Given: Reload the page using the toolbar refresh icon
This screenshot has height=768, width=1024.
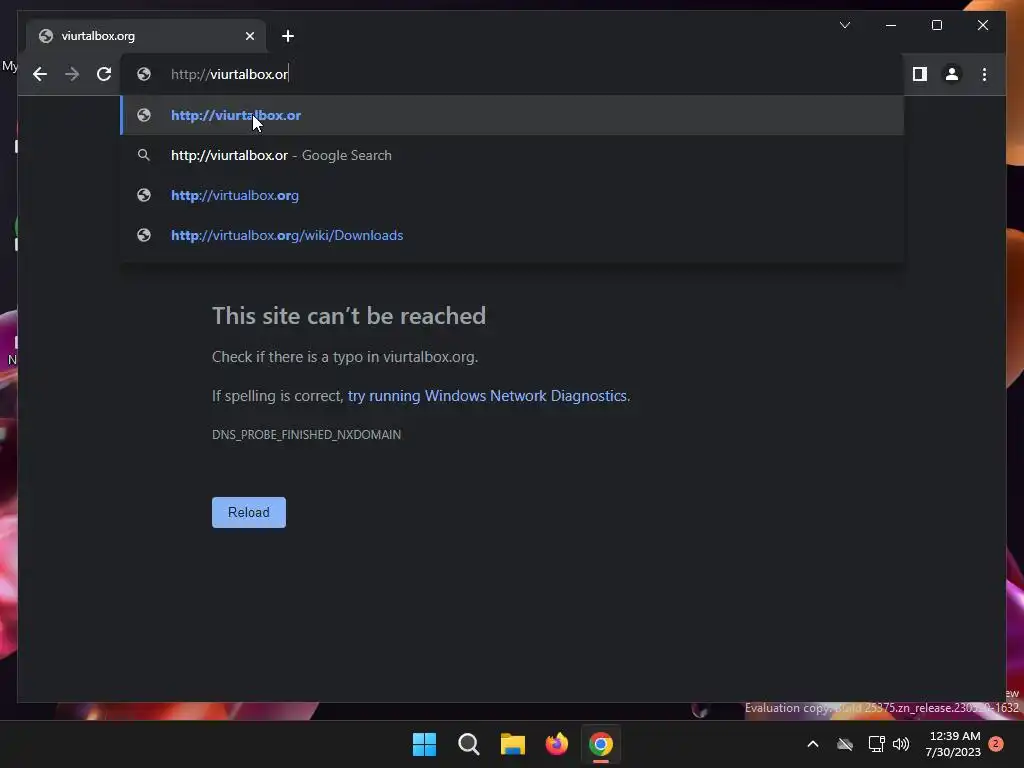Looking at the screenshot, I should pyautogui.click(x=104, y=74).
